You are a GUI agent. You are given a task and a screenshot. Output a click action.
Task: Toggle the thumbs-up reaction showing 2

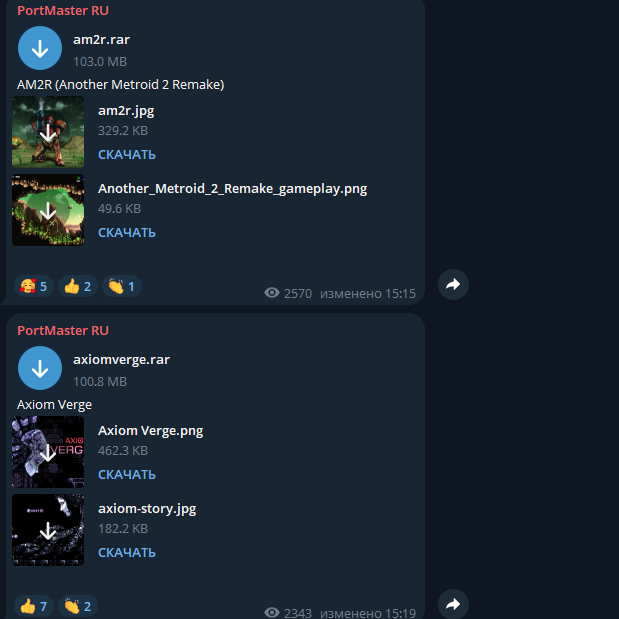[x=78, y=286]
